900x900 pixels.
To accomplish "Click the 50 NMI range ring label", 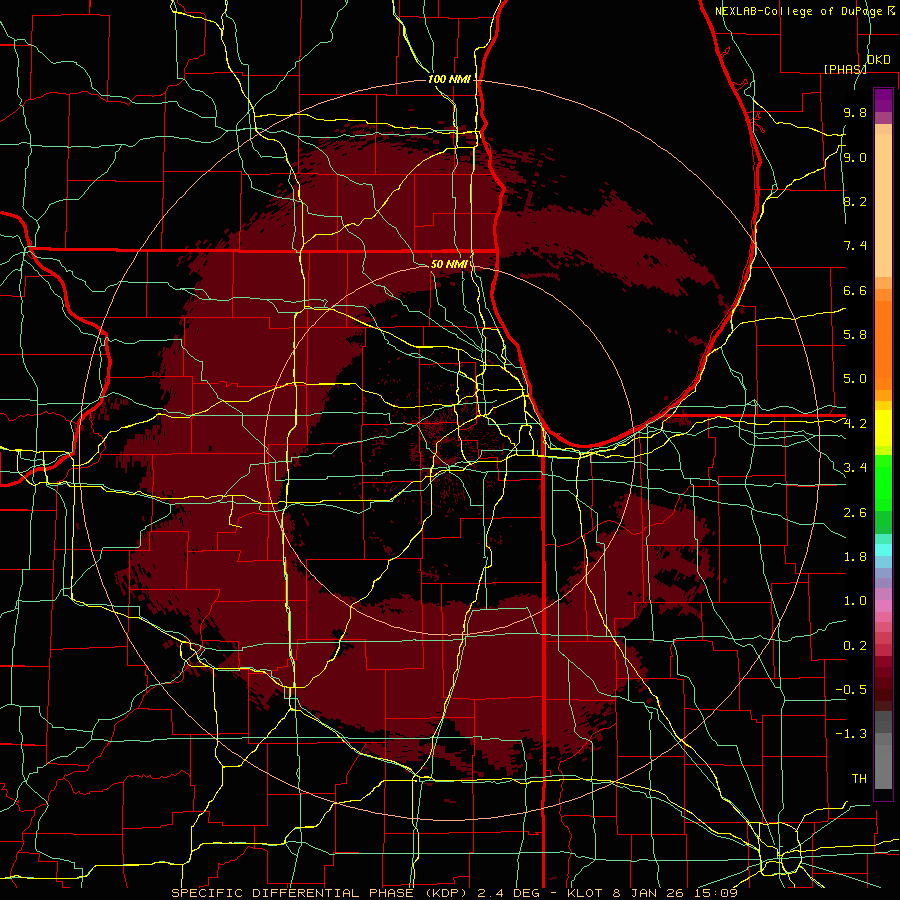I will 449,264.
